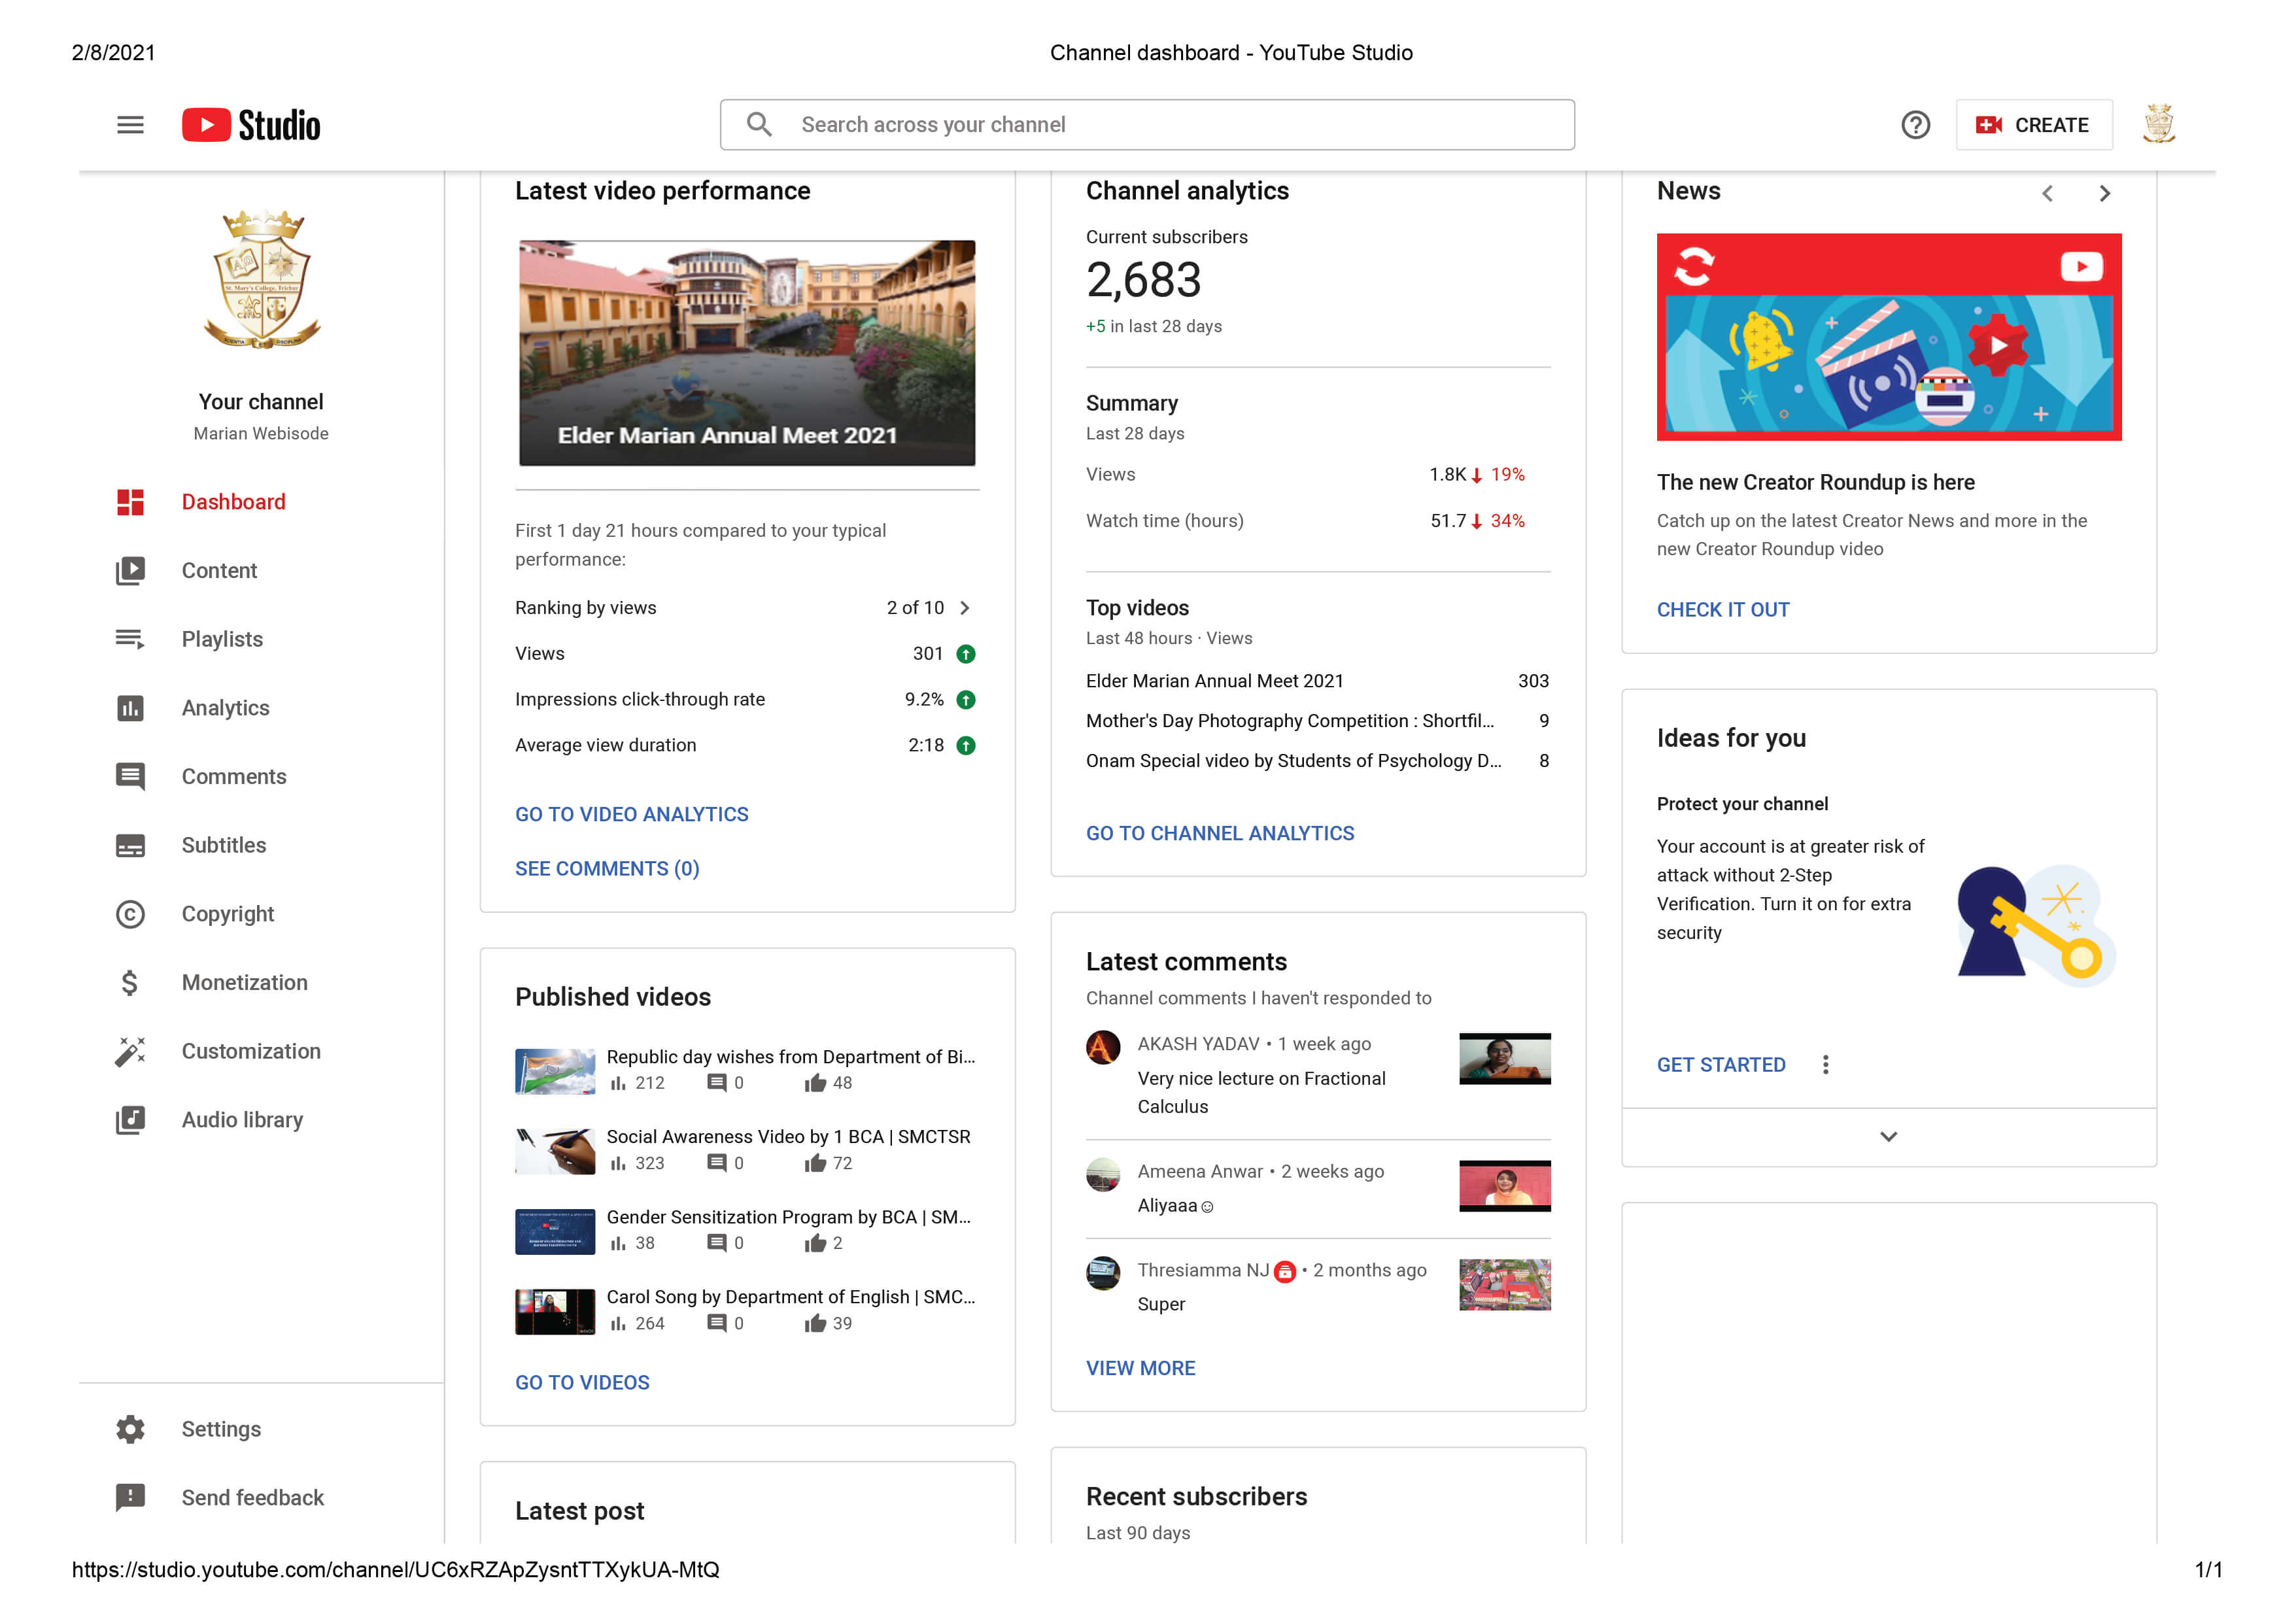Click views icon on Social Awareness video
Image resolution: width=2296 pixels, height=1623 pixels.
(618, 1163)
